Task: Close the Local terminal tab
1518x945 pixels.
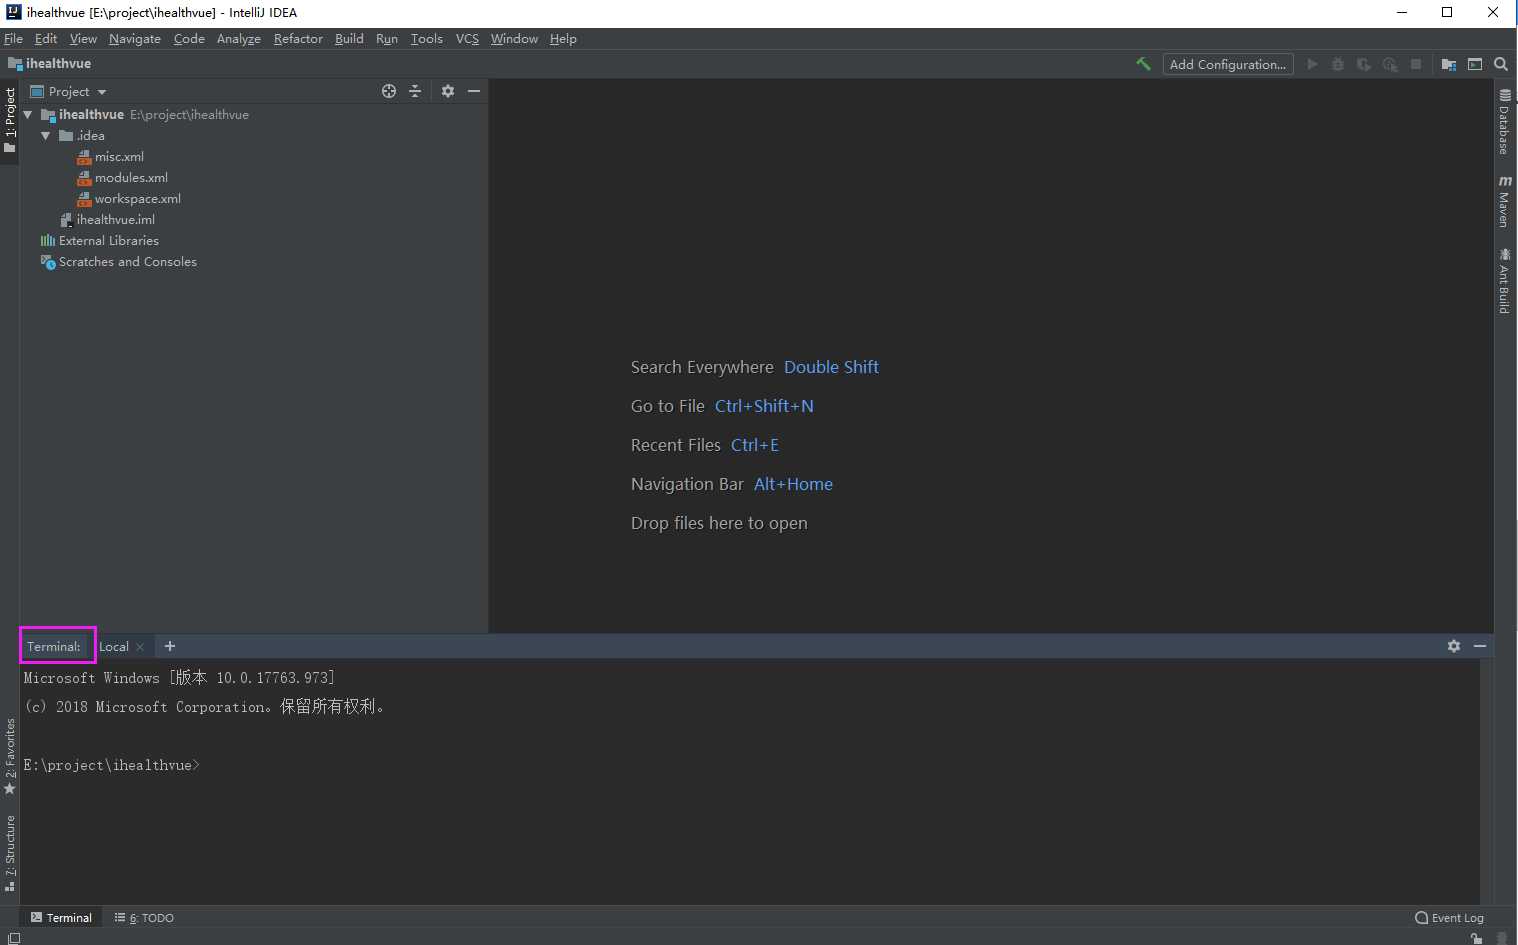Action: tap(140, 647)
